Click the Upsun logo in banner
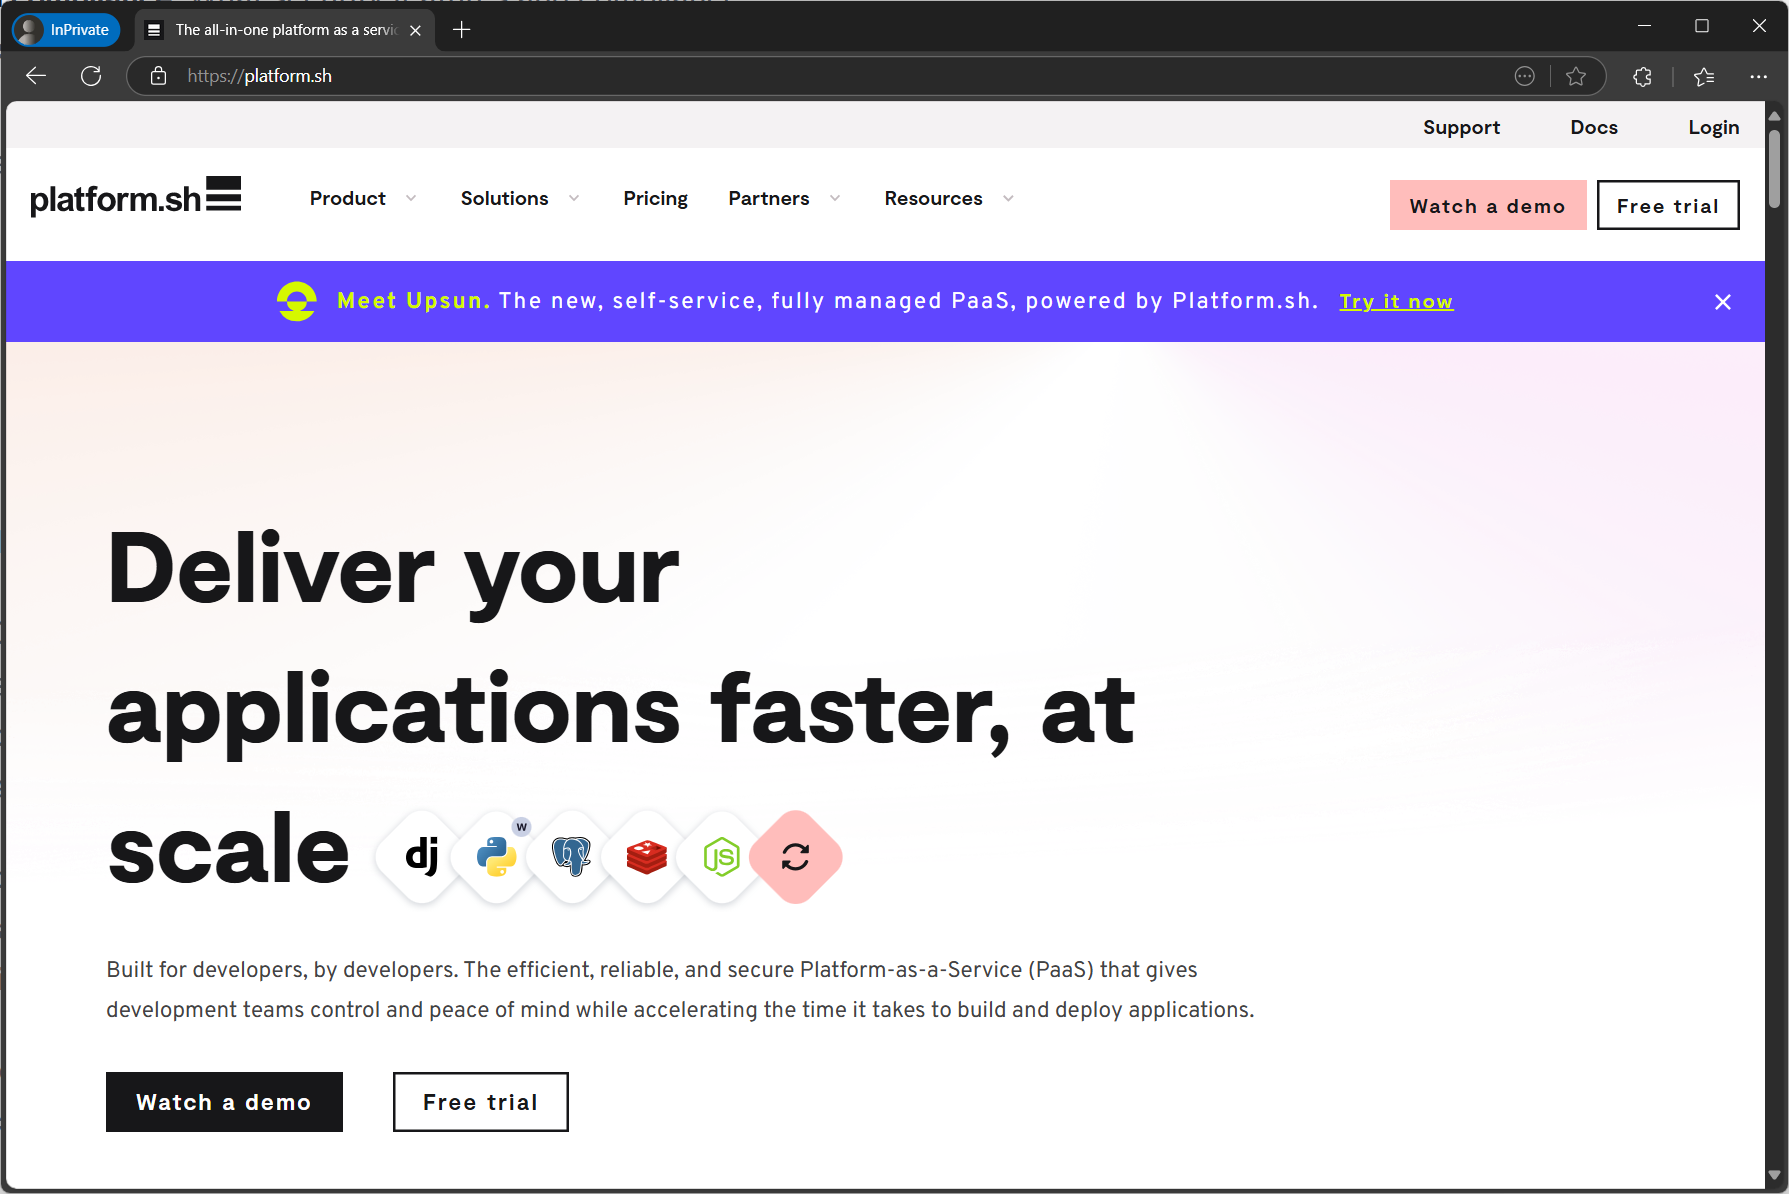Image resolution: width=1789 pixels, height=1194 pixels. (297, 301)
